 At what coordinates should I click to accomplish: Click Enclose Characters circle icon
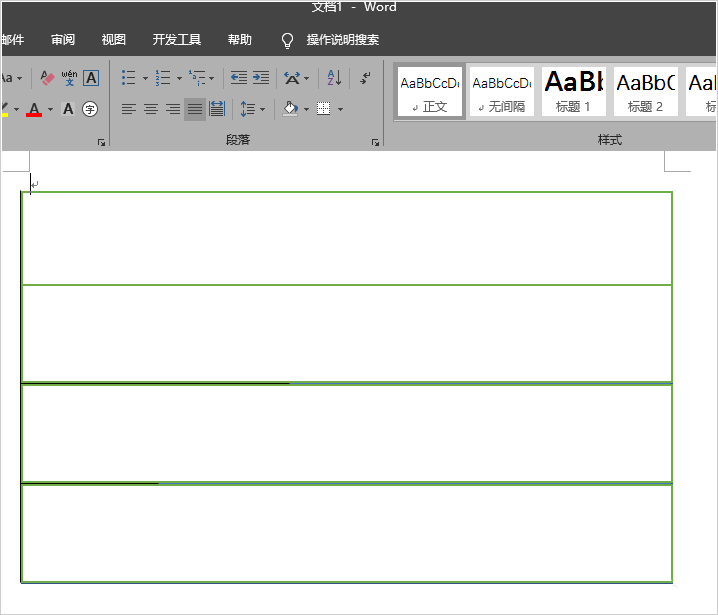click(x=90, y=109)
